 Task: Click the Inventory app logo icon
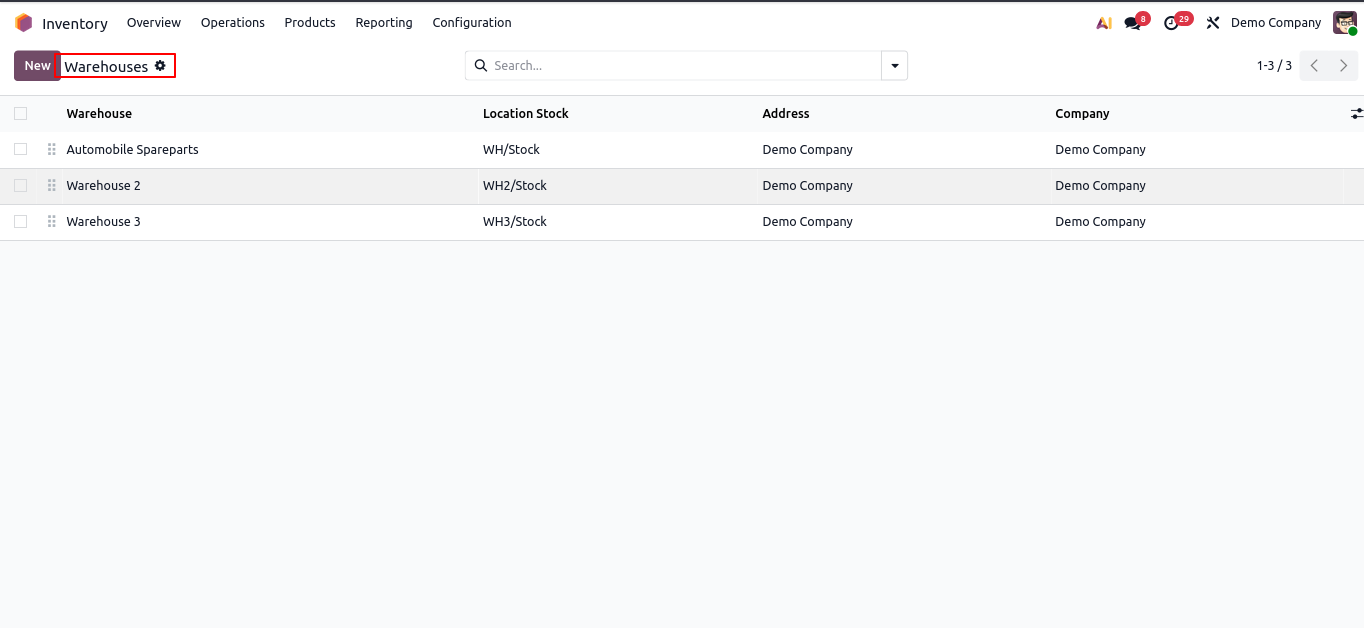(x=24, y=23)
